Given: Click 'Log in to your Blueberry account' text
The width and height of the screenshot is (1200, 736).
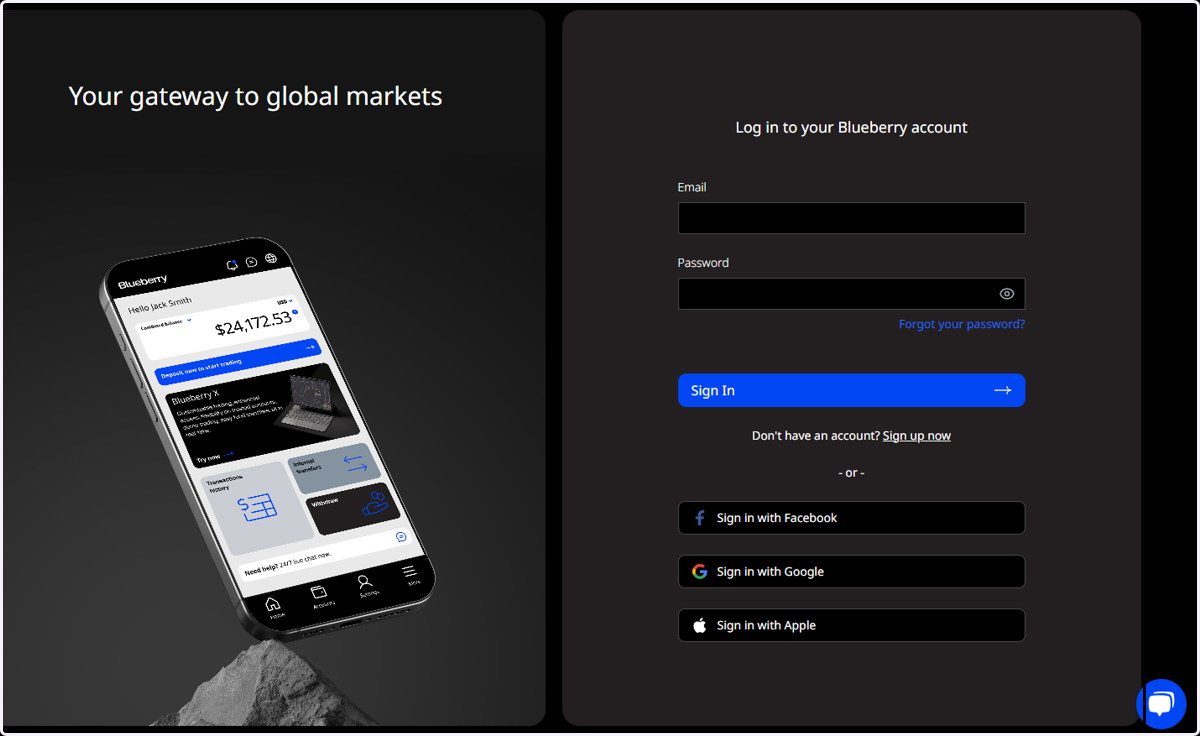Looking at the screenshot, I should [x=851, y=127].
